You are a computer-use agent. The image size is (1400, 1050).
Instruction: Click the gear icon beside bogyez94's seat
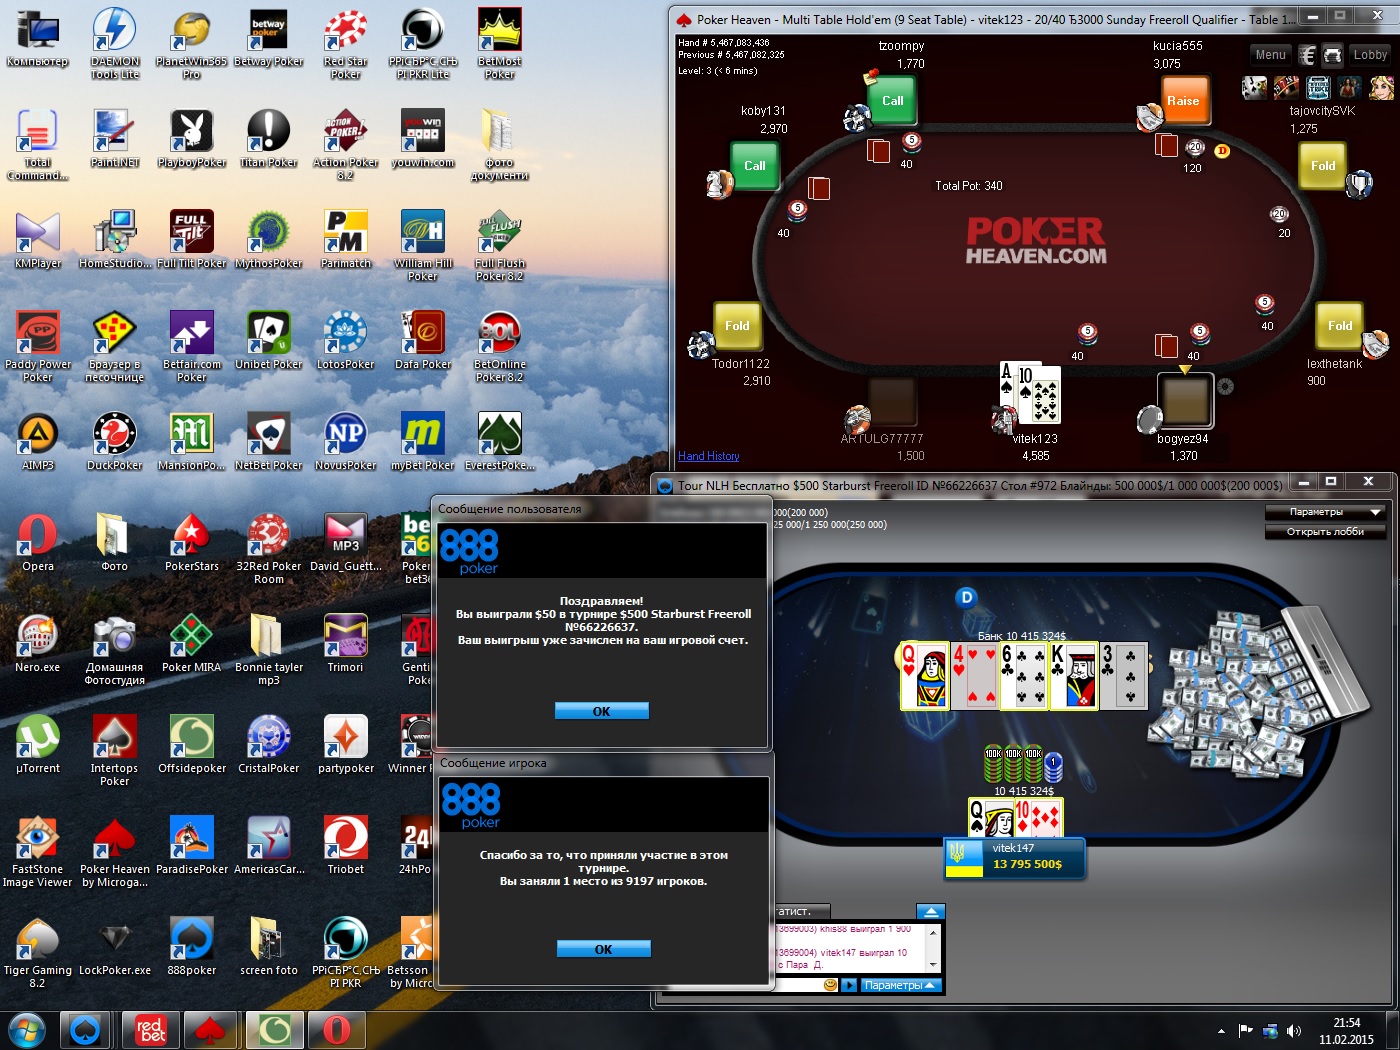coord(1225,386)
